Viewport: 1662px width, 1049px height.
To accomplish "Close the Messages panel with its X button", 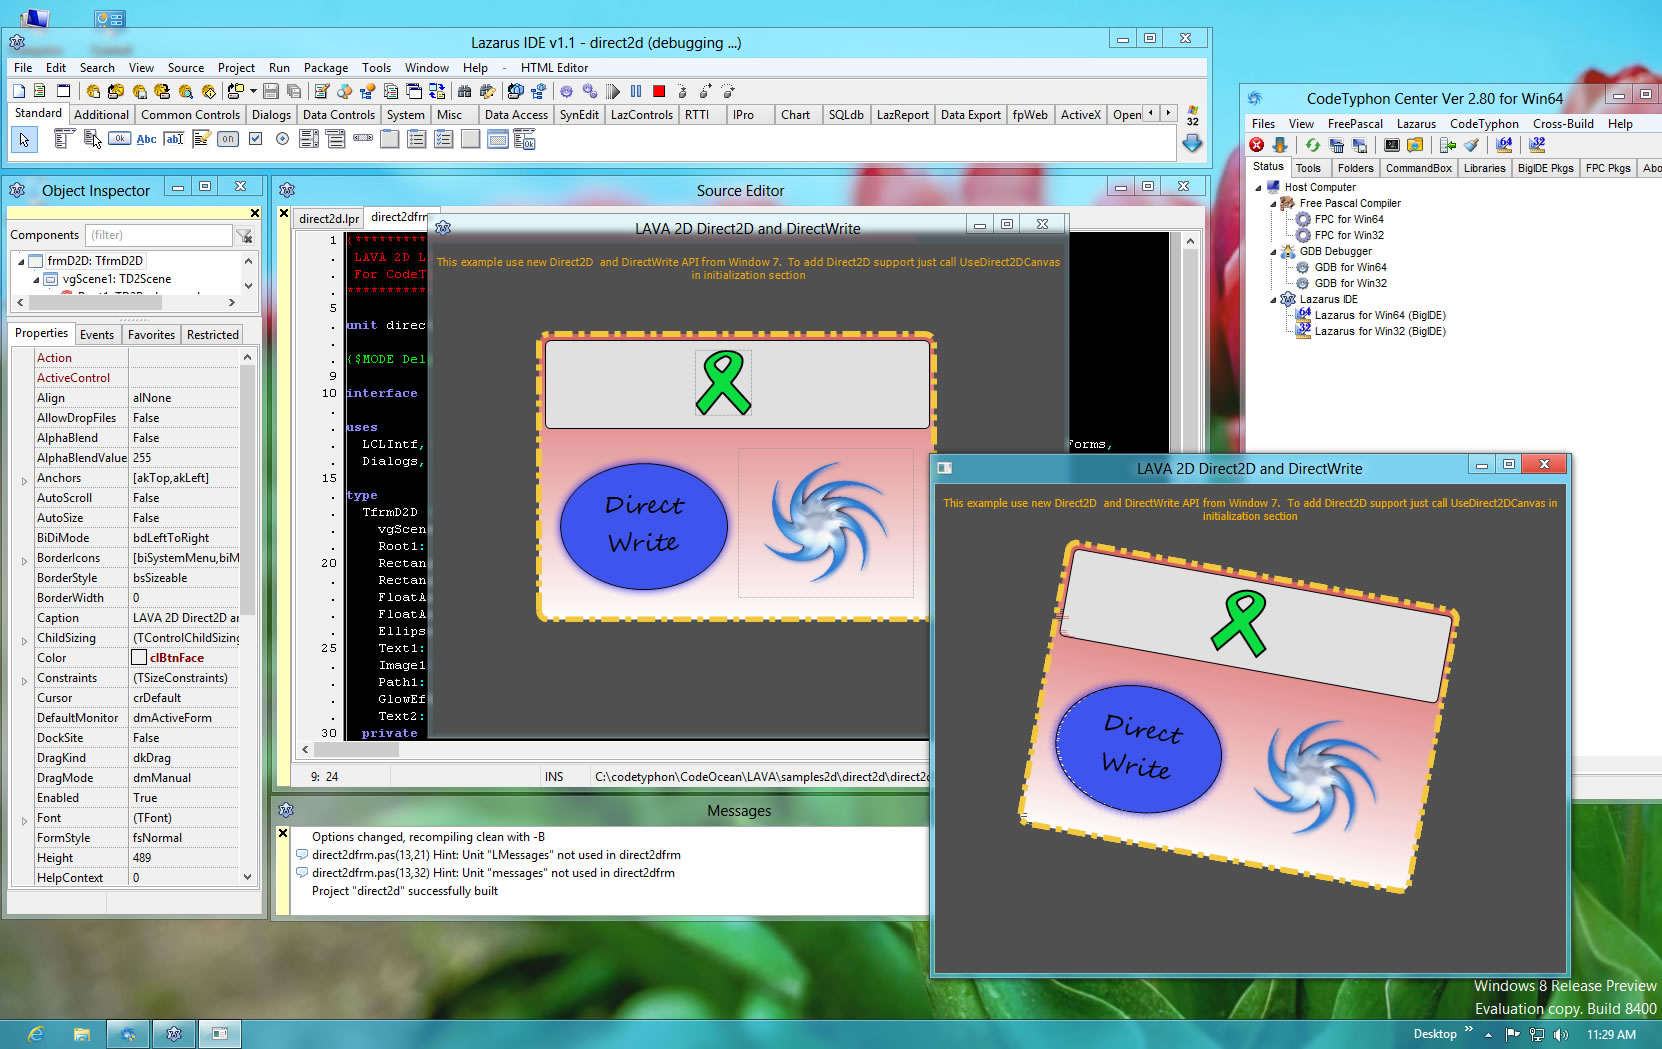I will pyautogui.click(x=283, y=833).
